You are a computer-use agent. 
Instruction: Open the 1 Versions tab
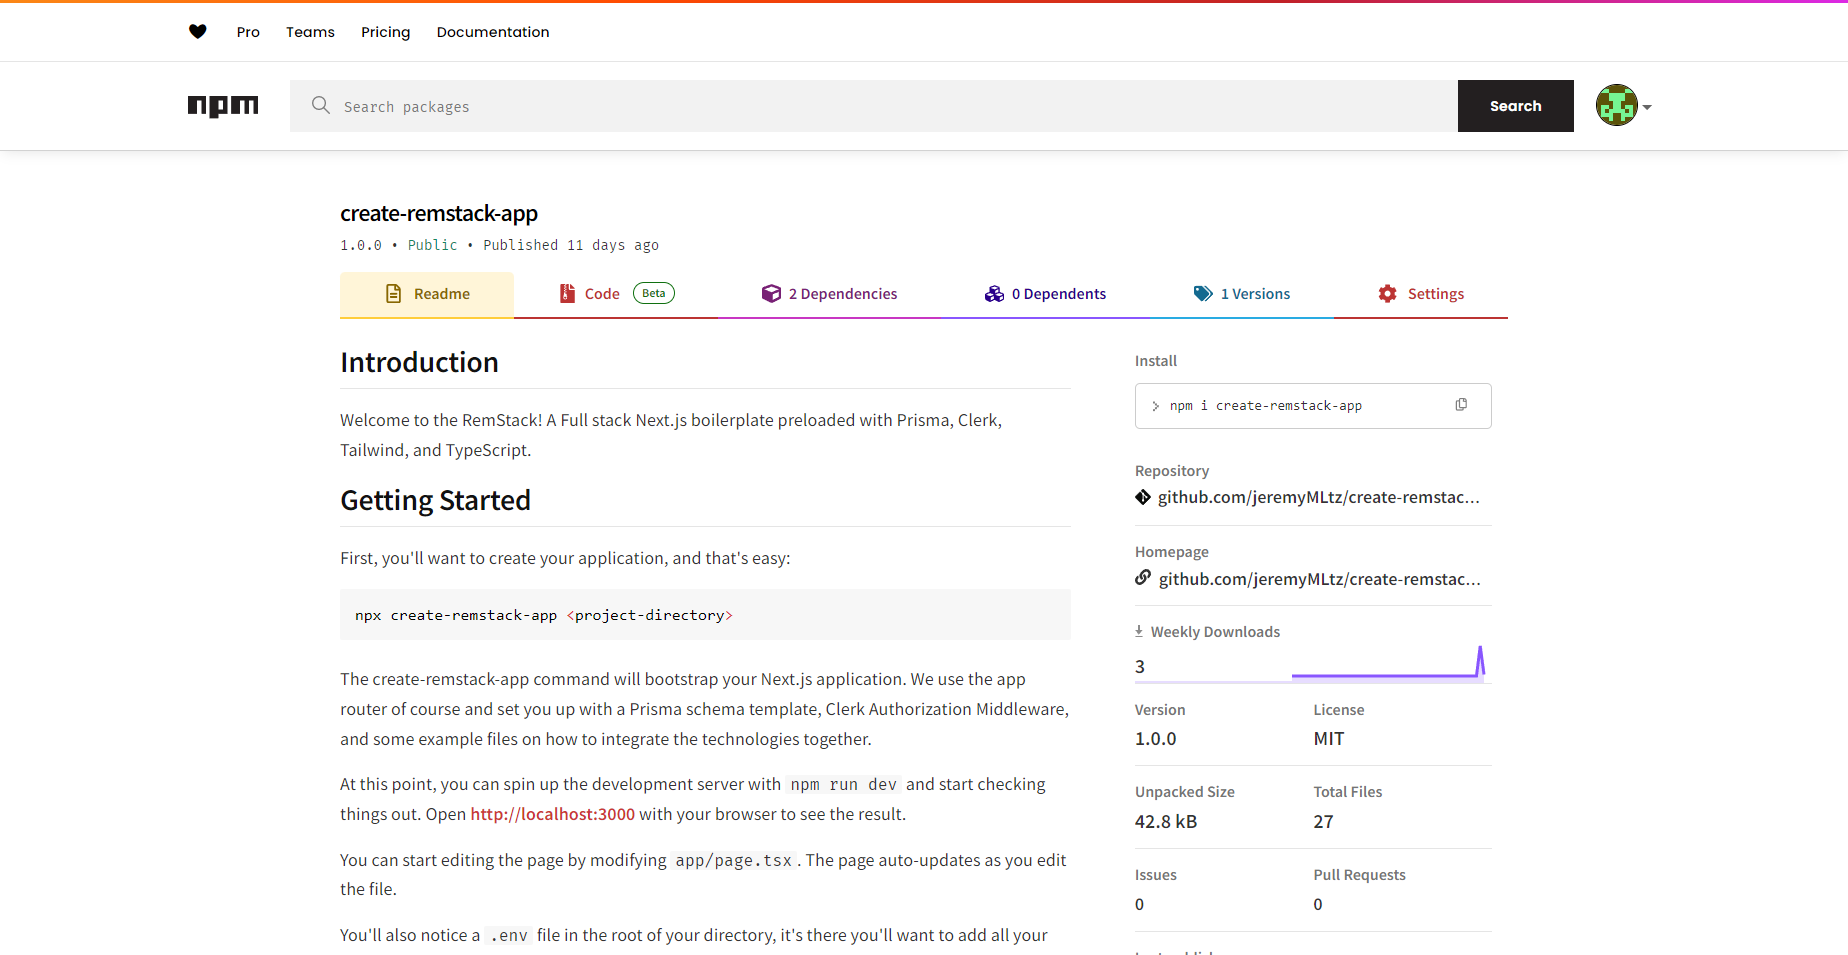click(1241, 294)
